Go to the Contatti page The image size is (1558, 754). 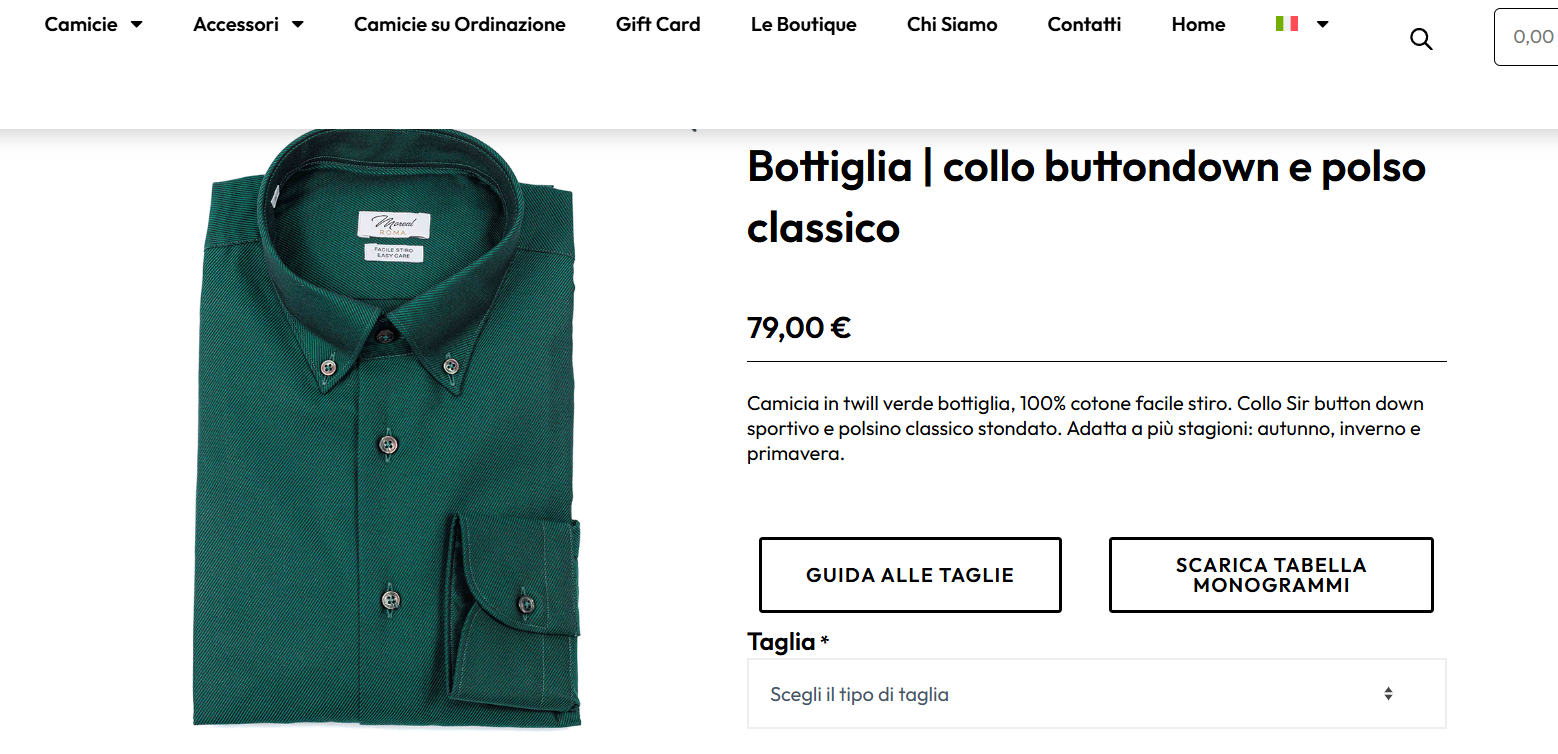click(1084, 25)
